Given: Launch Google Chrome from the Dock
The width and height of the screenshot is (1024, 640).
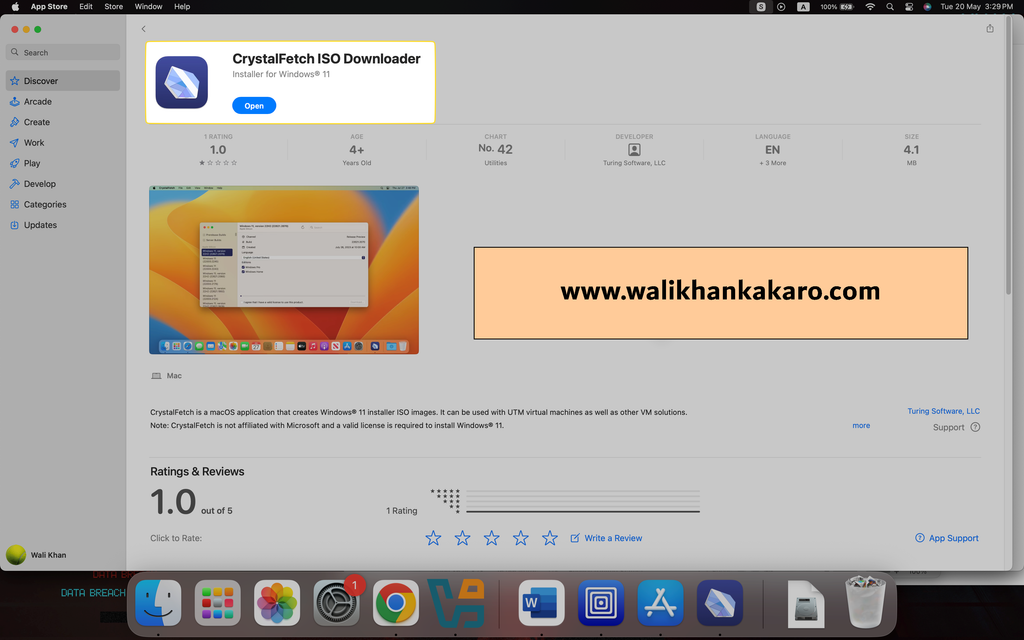Looking at the screenshot, I should (396, 603).
